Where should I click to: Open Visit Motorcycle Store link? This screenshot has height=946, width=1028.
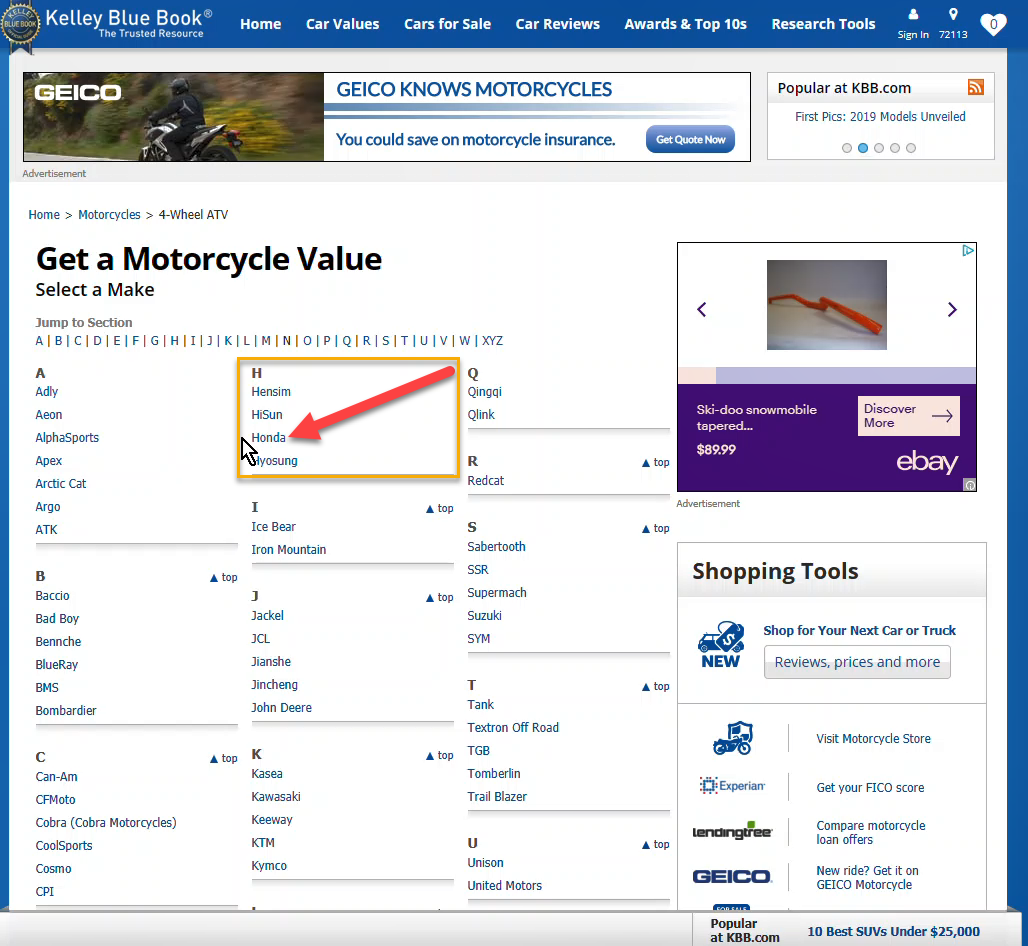click(x=873, y=738)
